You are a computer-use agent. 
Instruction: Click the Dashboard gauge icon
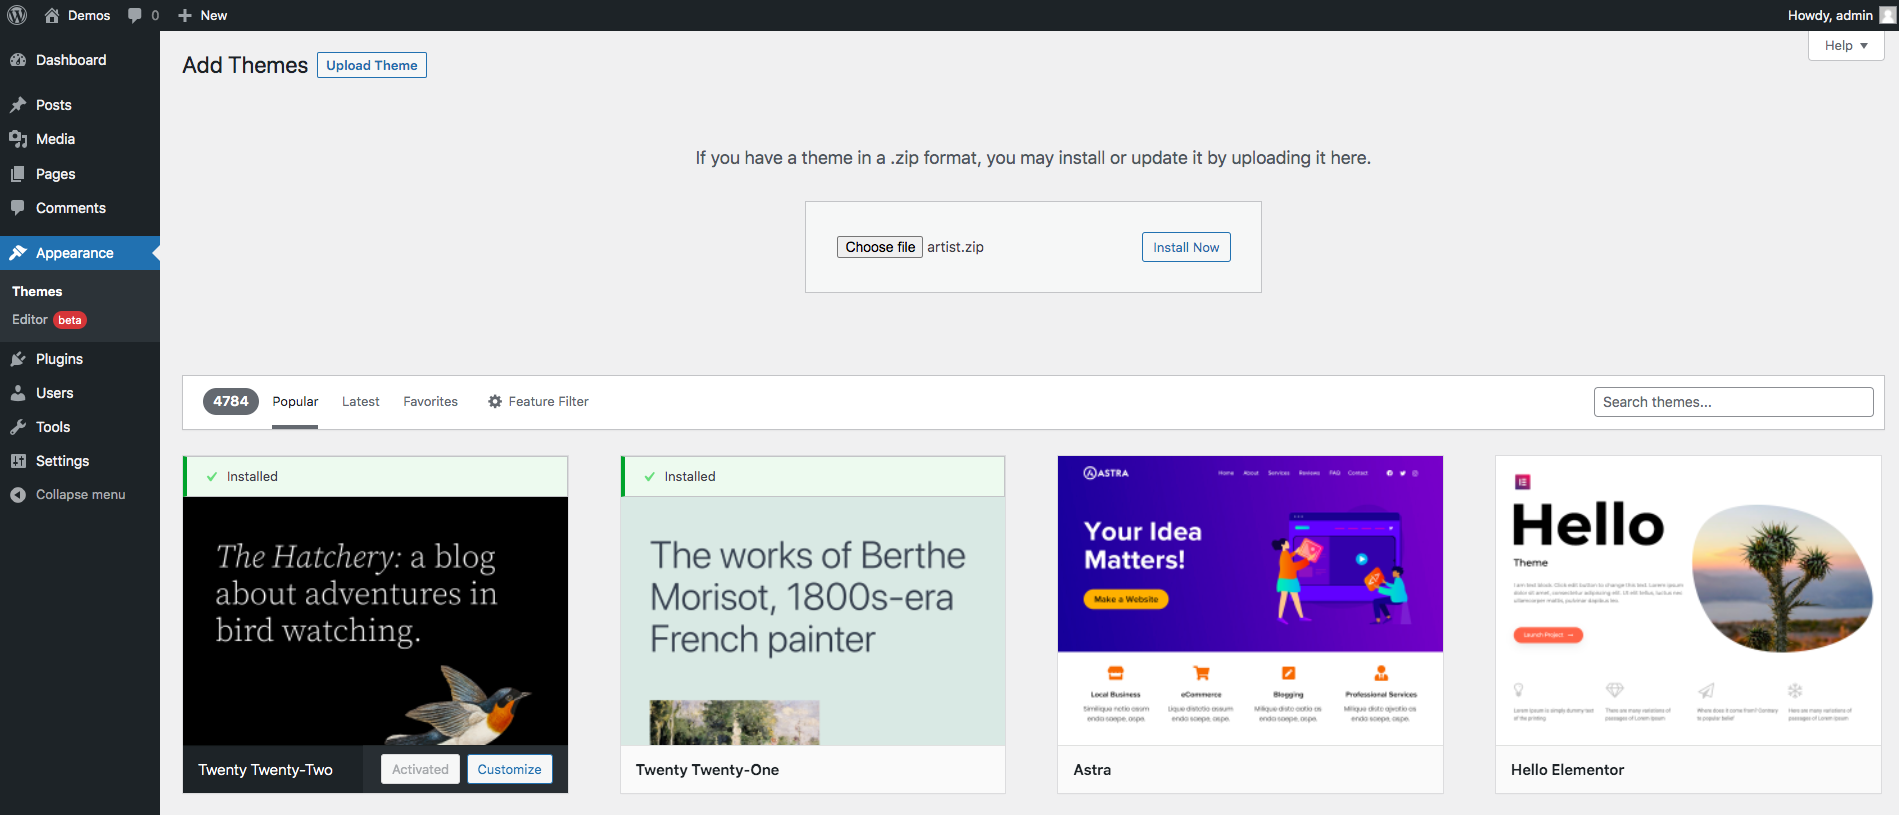coord(18,60)
